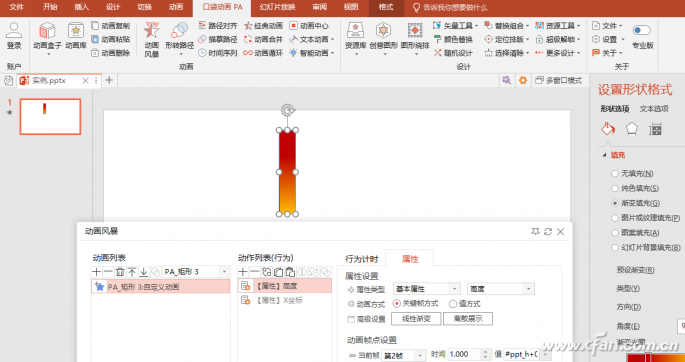Click the 随机设计 random design tool
Screen dimensions: 685x362
pyautogui.click(x=453, y=53)
